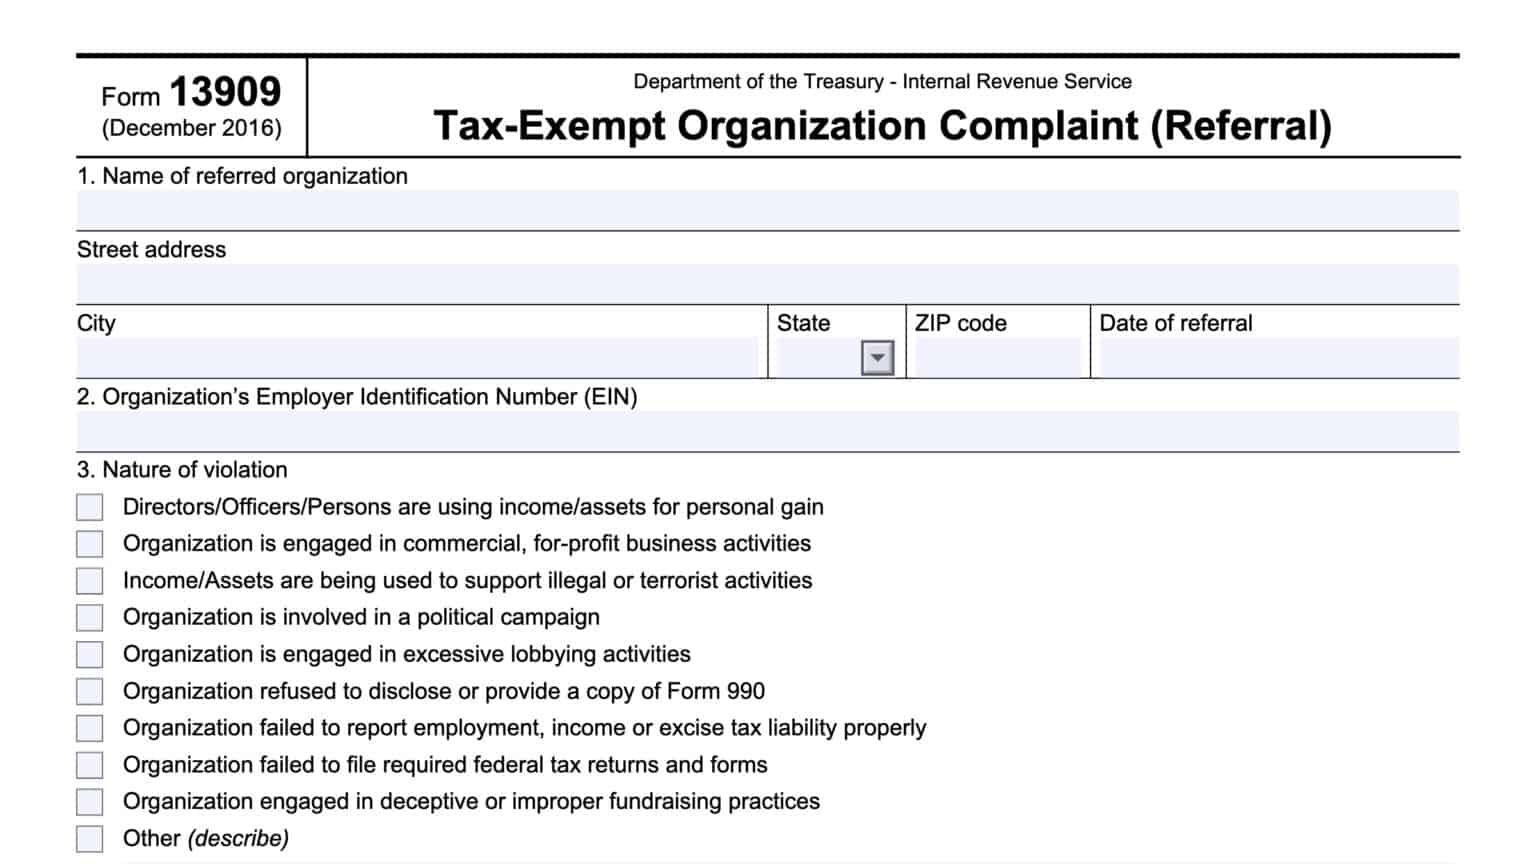Click the Tax-Exempt Organization Complaint title
This screenshot has height=864, width=1536.
click(882, 126)
